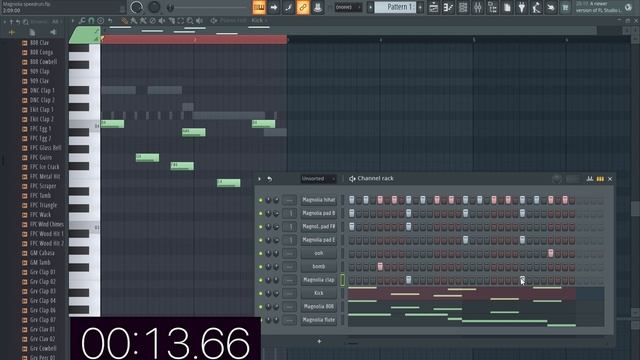The width and height of the screenshot is (640, 360).
Task: Select the delete tool in piano roll
Action: coord(153,20)
